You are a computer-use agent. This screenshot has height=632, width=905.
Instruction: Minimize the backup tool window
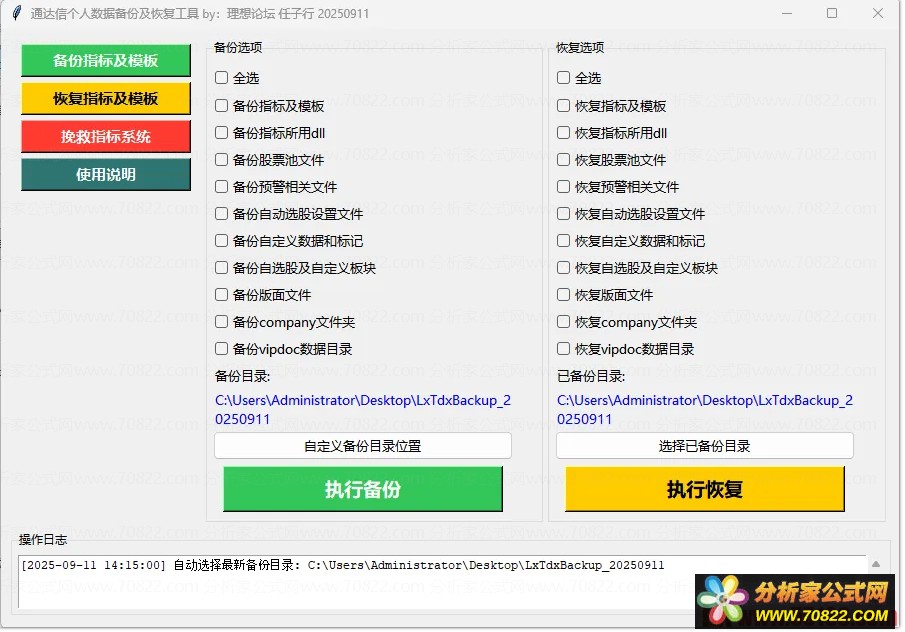click(787, 13)
